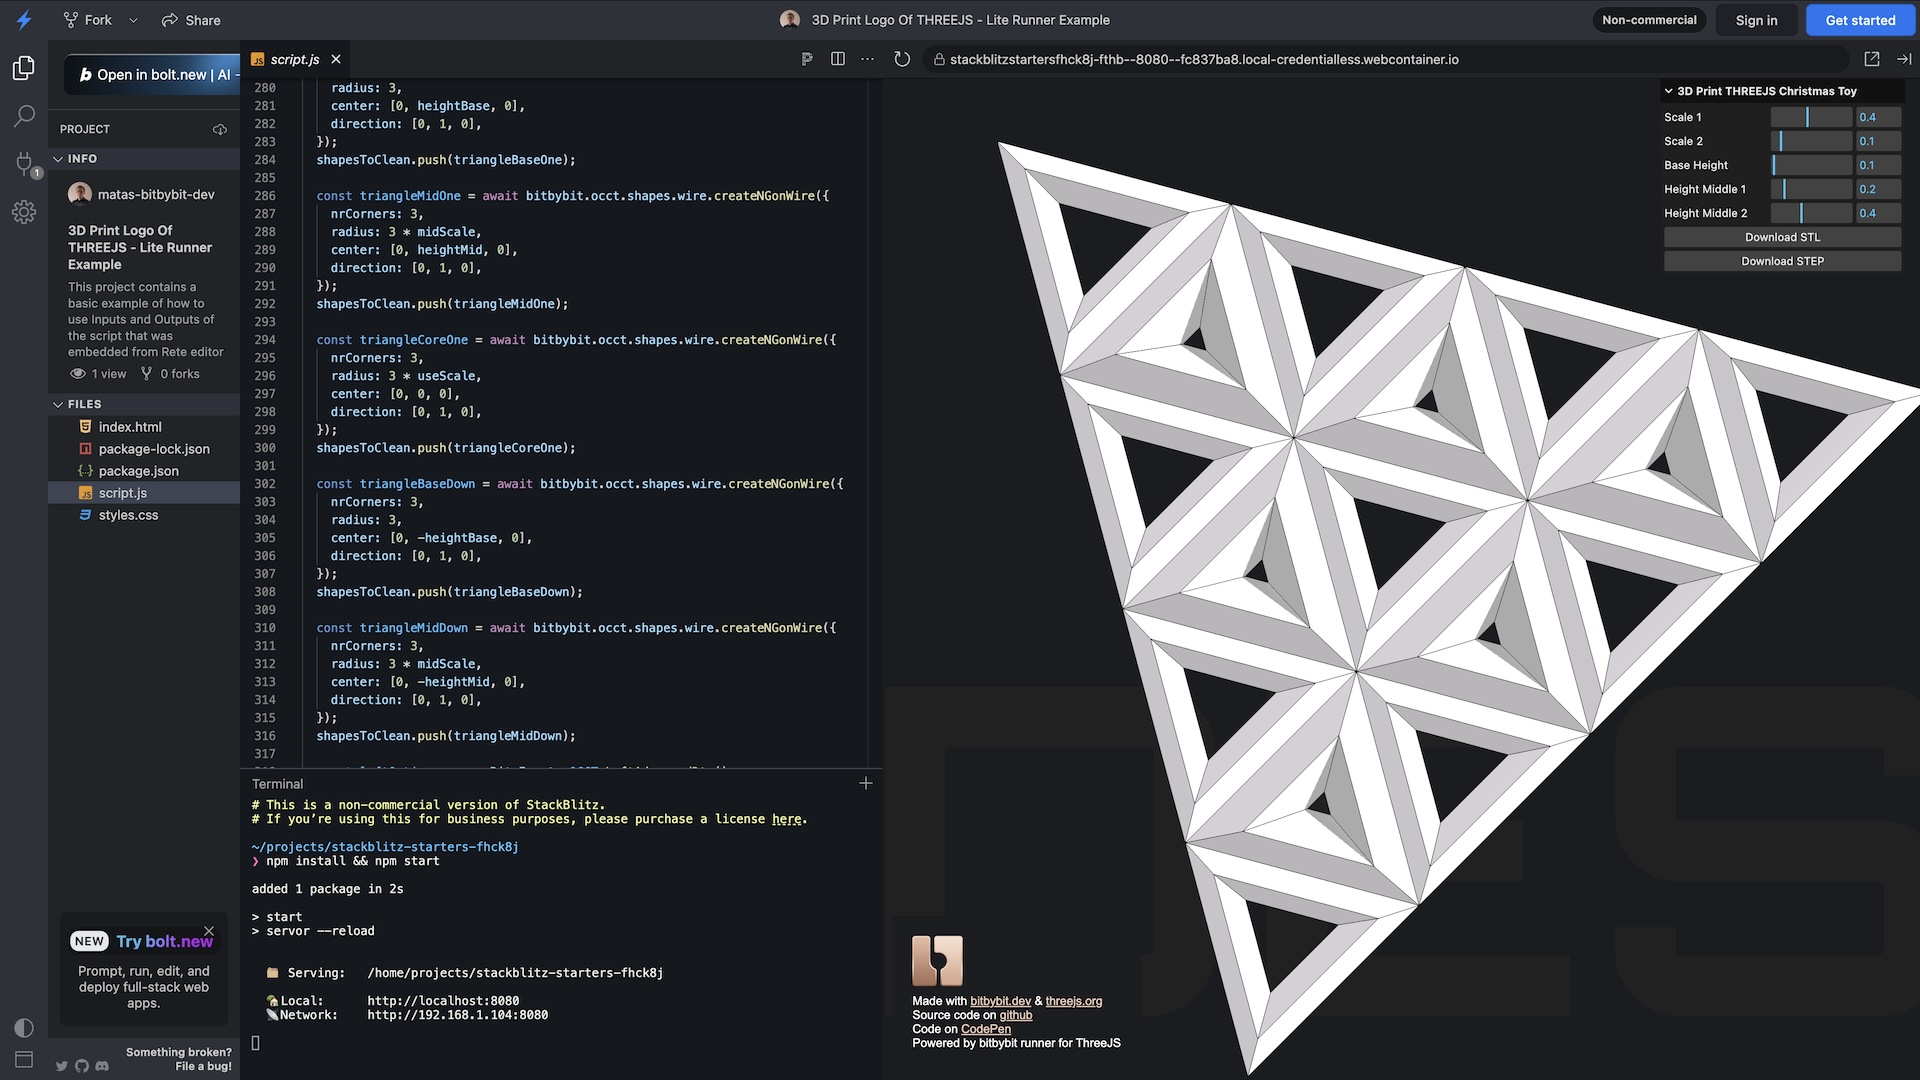Click Download STEP button

[x=1782, y=261]
